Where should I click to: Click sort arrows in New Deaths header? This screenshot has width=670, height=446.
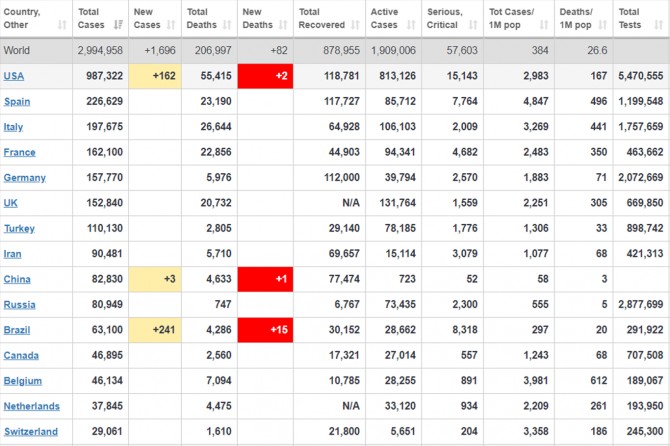point(284,24)
